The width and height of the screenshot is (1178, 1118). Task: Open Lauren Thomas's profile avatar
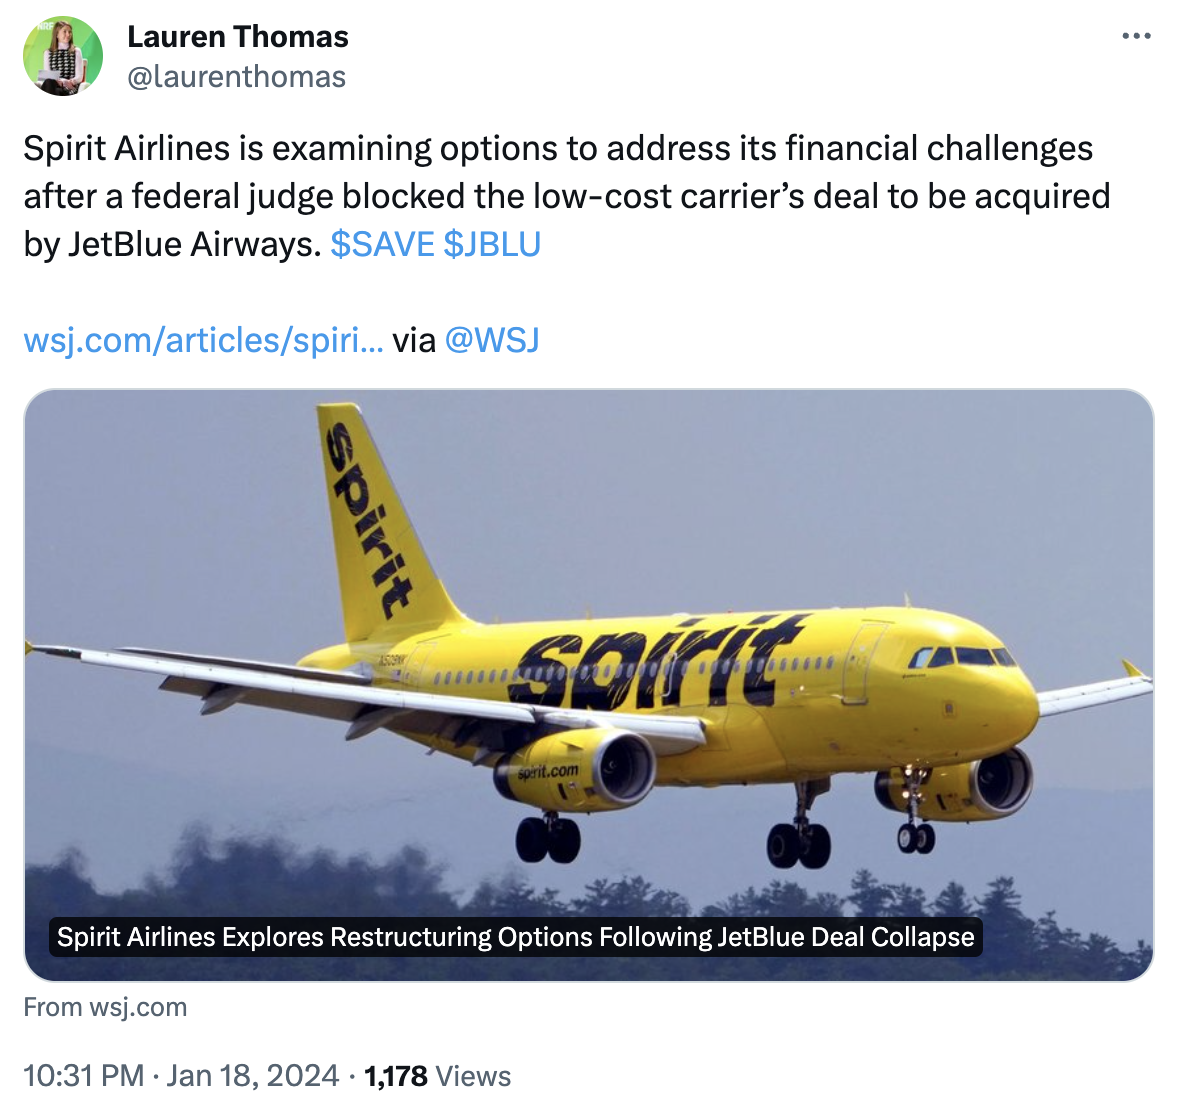(63, 56)
